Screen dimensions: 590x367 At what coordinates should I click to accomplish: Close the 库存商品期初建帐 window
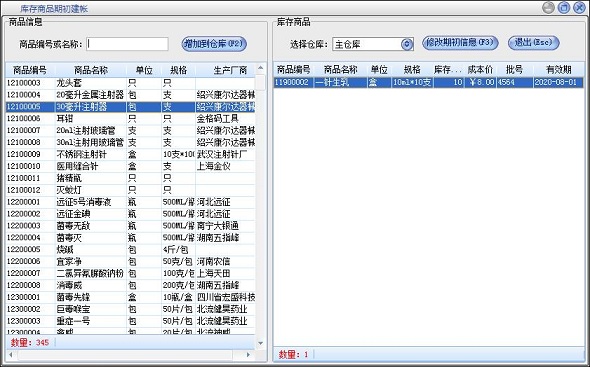point(579,8)
